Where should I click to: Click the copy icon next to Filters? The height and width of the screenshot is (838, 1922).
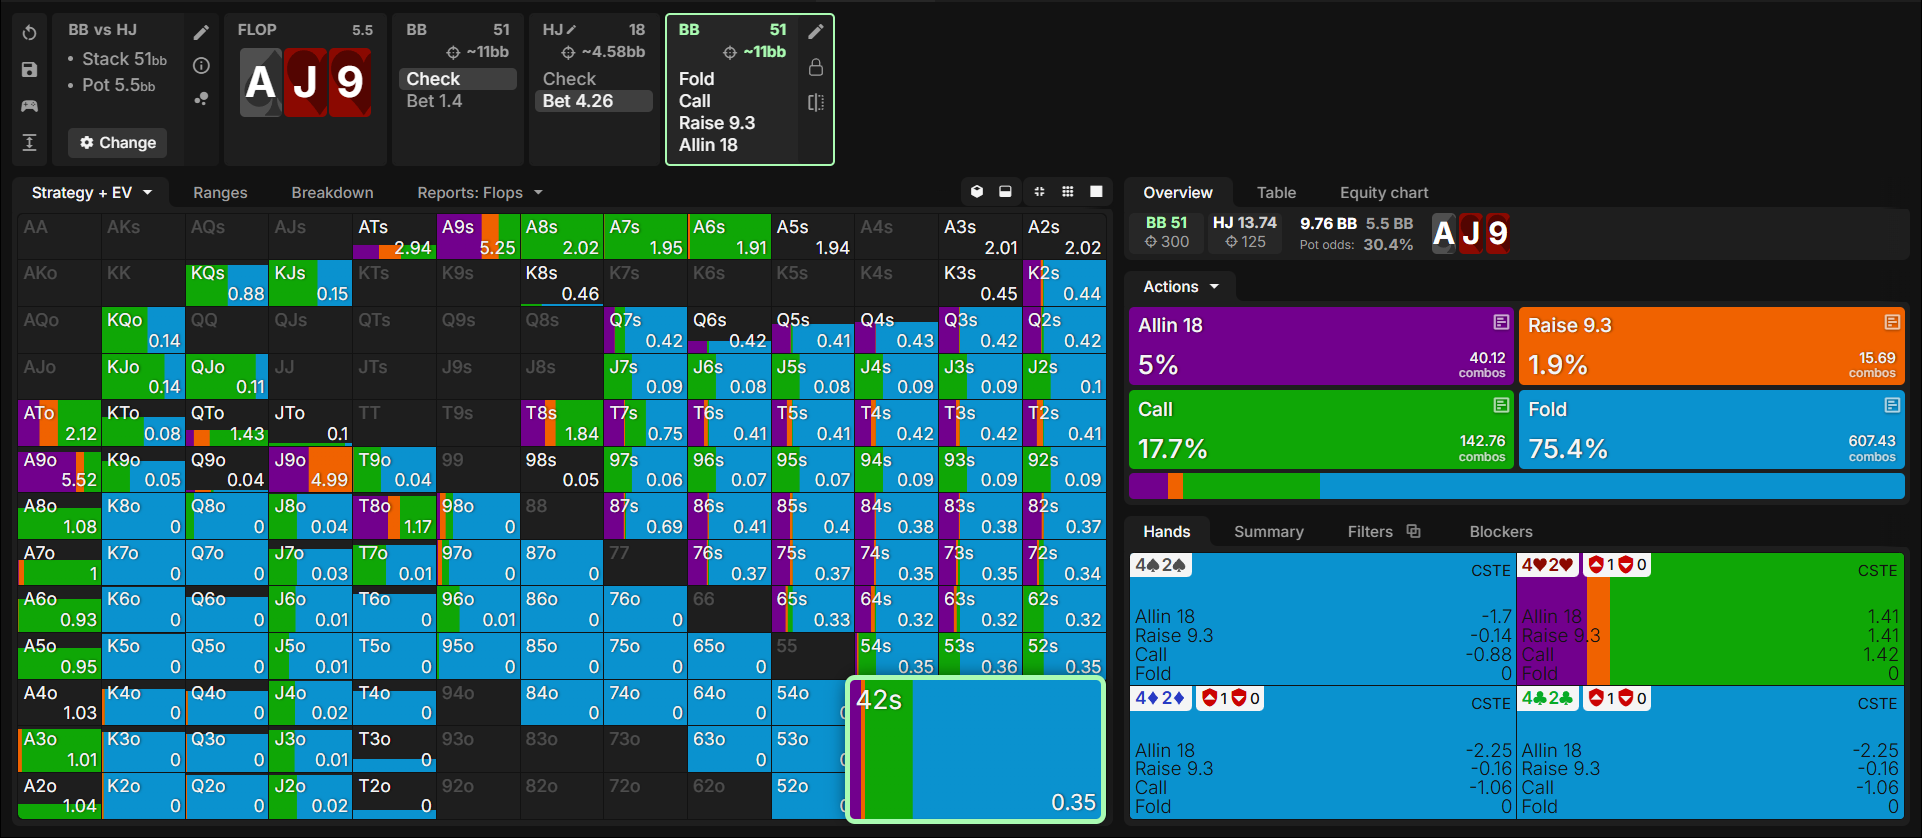pyautogui.click(x=1413, y=531)
